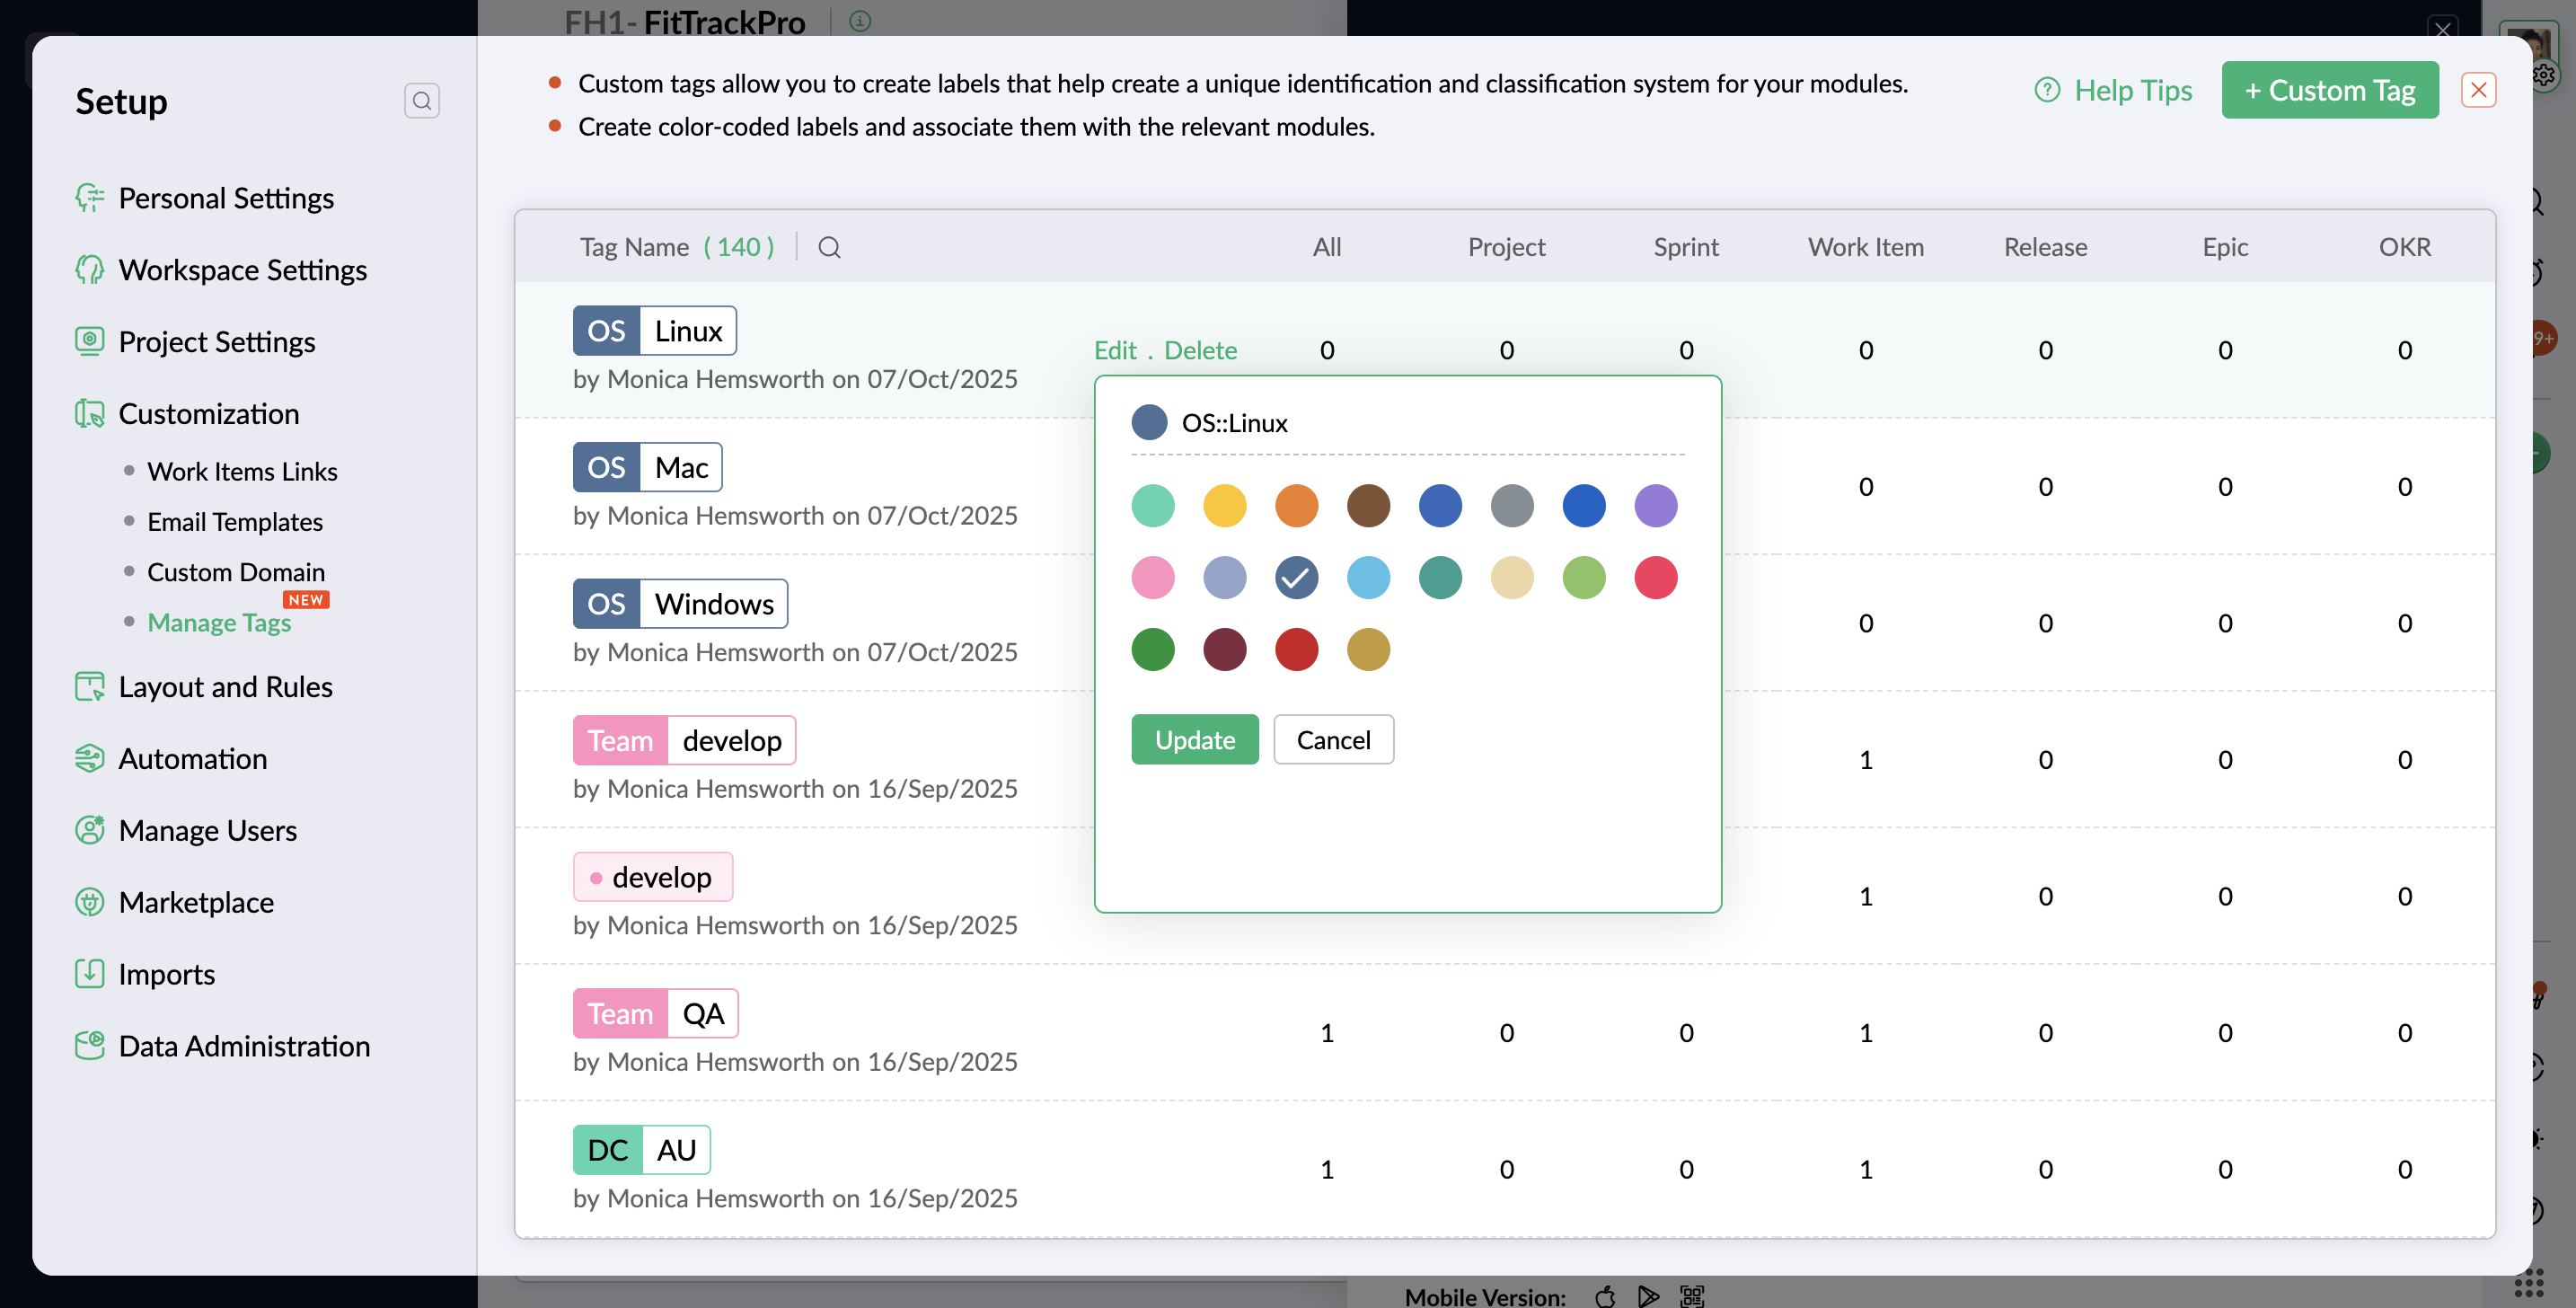This screenshot has width=2576, height=1308.
Task: Click the Setup search icon
Action: [x=421, y=101]
